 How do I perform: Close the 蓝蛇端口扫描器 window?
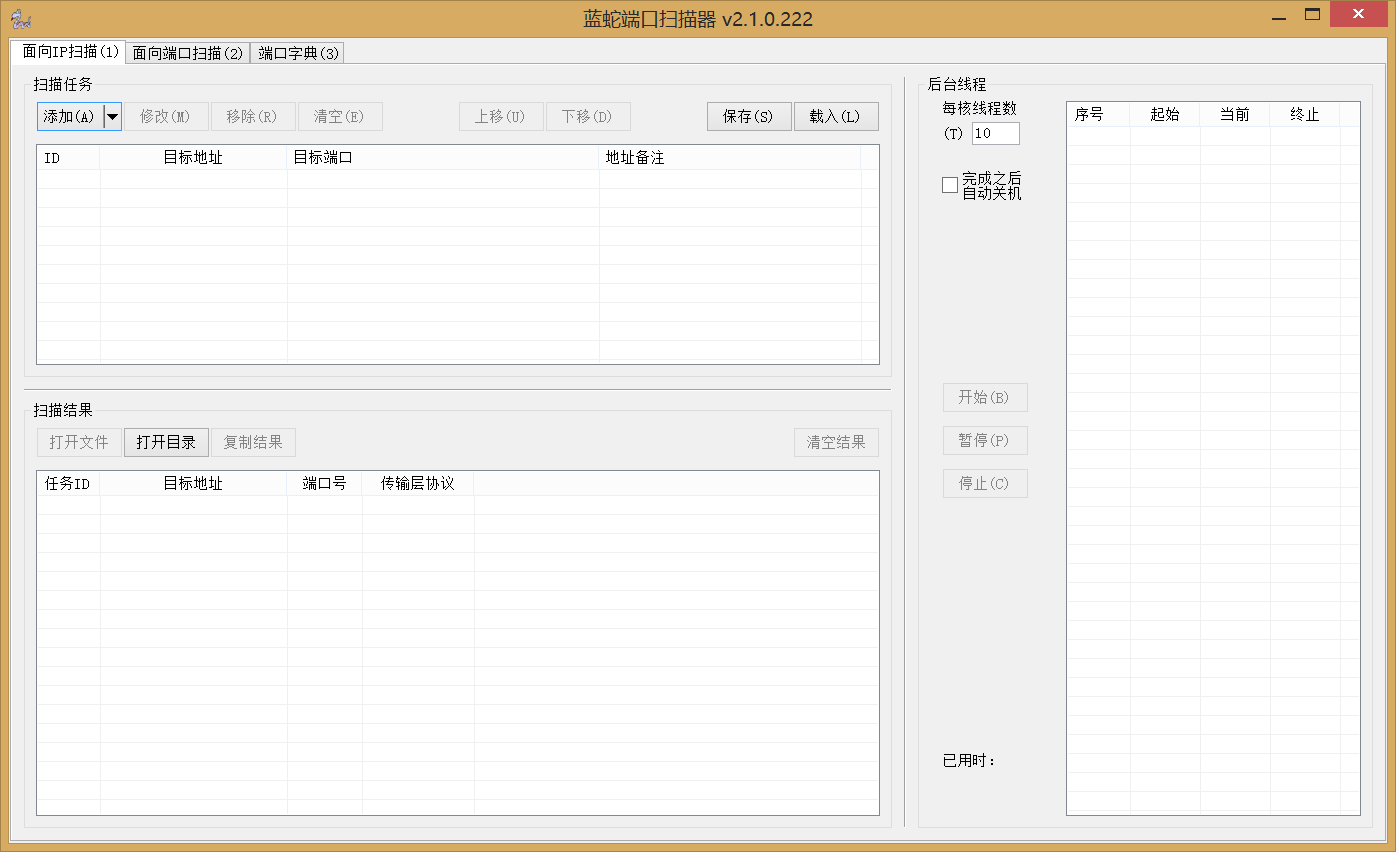(x=1358, y=15)
